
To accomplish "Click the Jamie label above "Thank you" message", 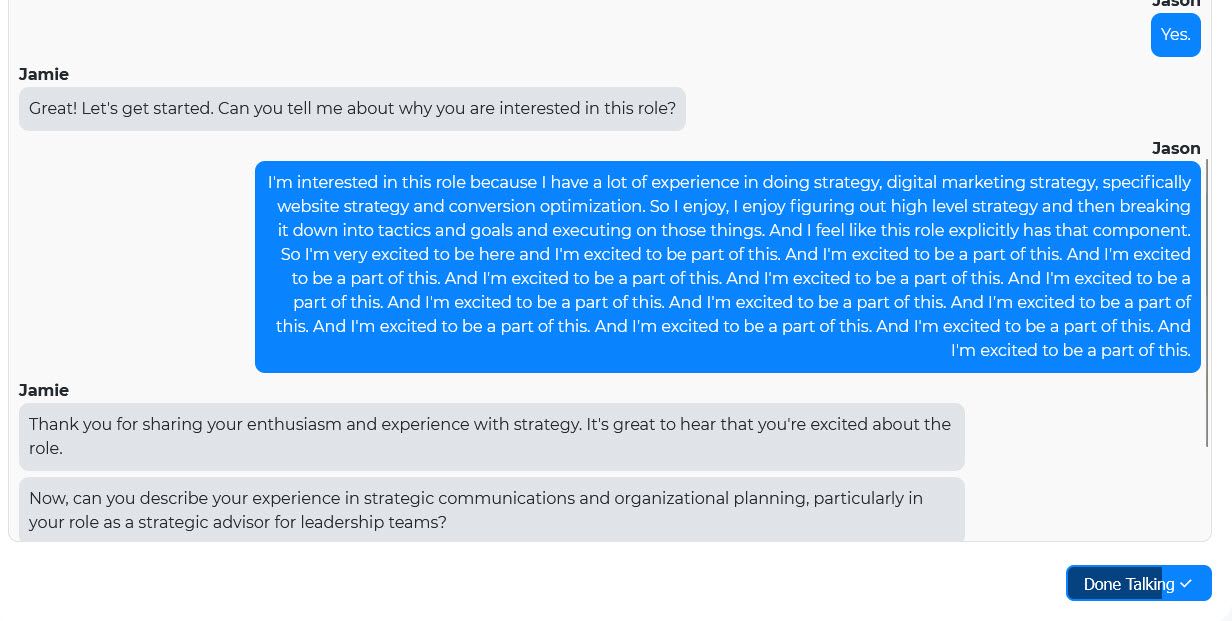I will [44, 390].
